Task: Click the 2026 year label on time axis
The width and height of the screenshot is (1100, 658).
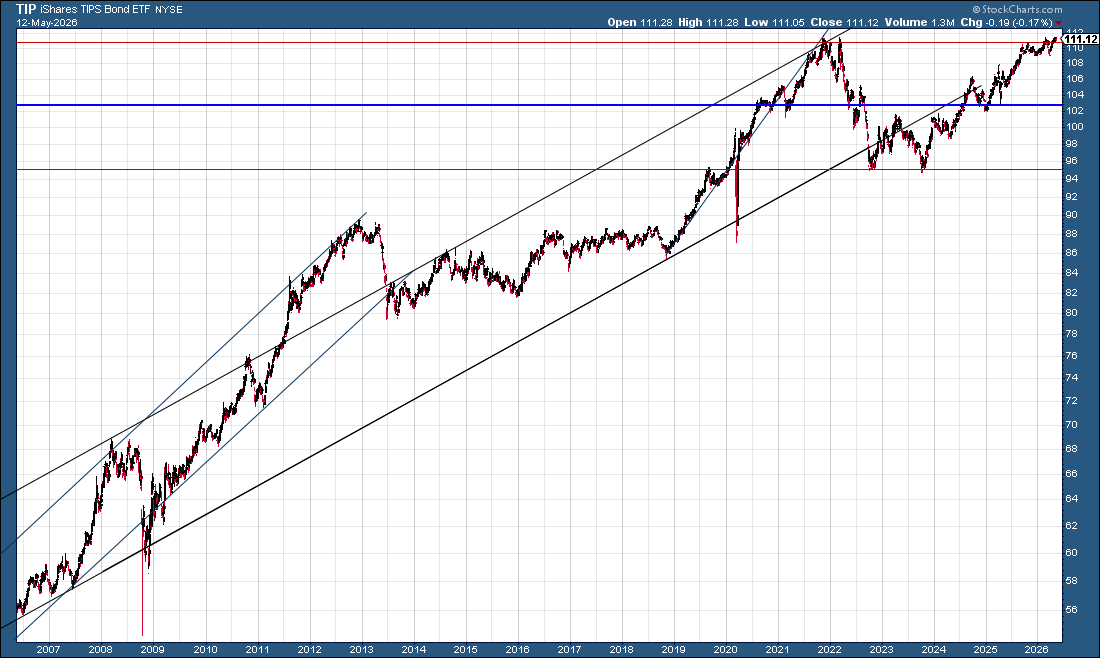Action: tap(1037, 650)
